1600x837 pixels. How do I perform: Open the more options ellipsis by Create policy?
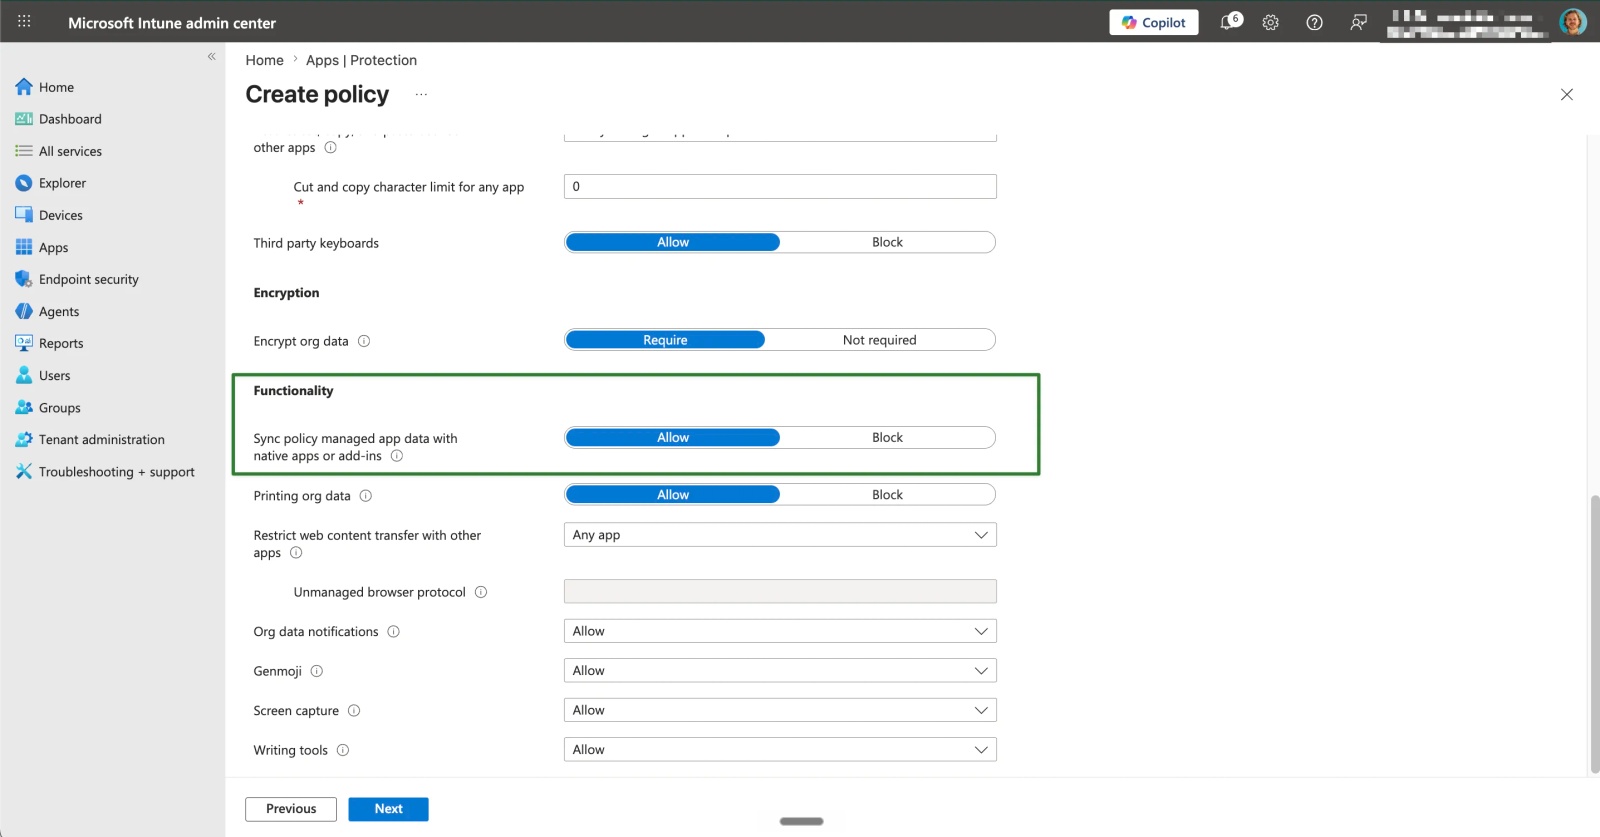421,94
